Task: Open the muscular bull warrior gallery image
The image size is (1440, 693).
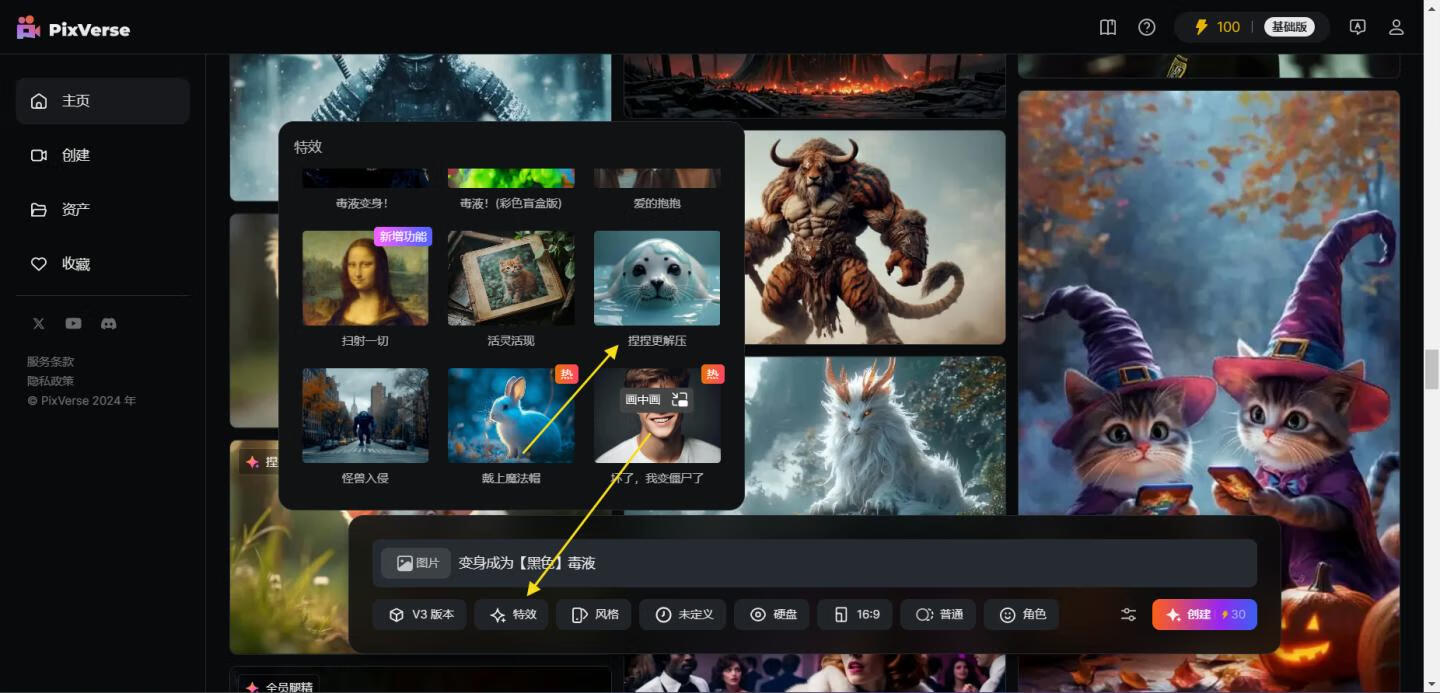Action: [x=875, y=238]
